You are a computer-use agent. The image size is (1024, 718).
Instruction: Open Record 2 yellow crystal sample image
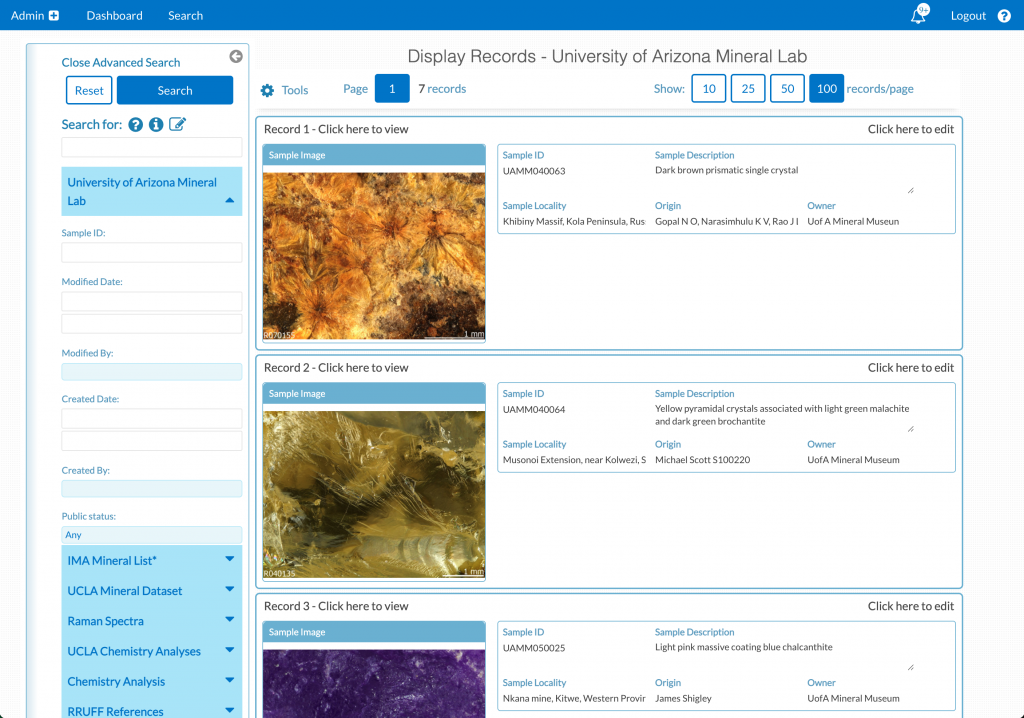pos(374,494)
